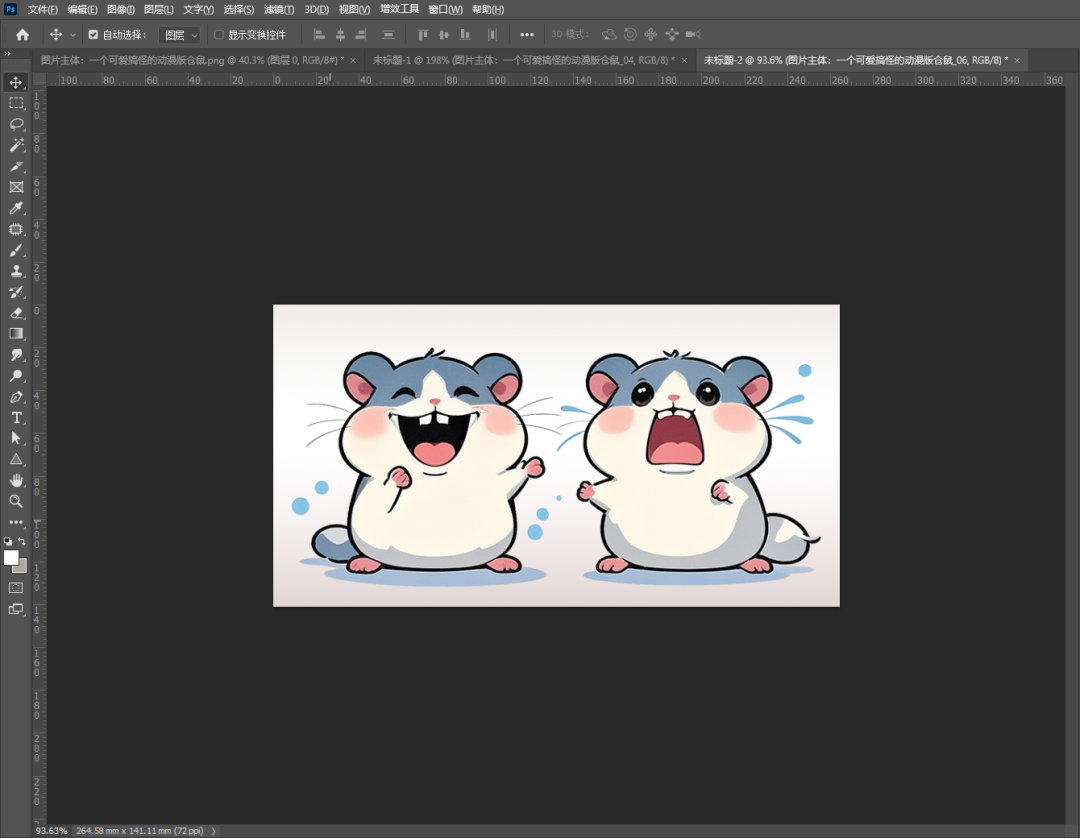This screenshot has height=838, width=1080.
Task: Open the Move tool preset dropdown arrow
Action: coord(73,33)
